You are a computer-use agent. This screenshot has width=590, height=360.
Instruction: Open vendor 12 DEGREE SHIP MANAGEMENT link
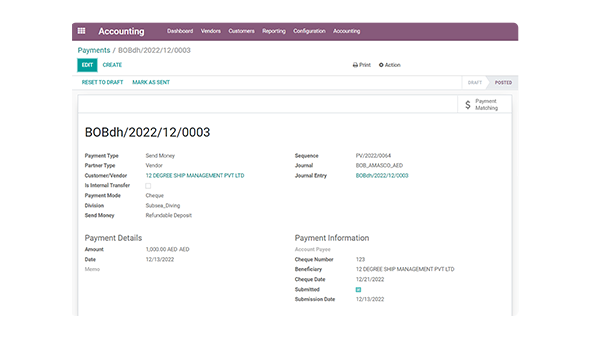click(x=195, y=176)
